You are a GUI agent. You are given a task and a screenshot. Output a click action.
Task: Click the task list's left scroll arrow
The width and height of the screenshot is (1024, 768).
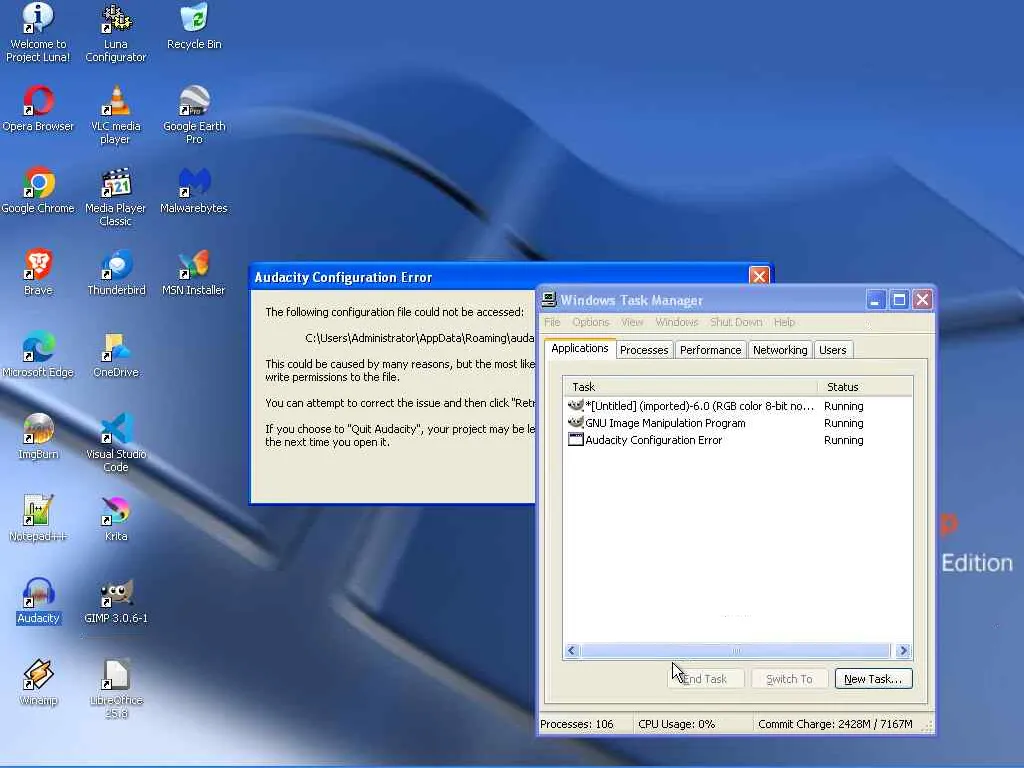click(572, 650)
